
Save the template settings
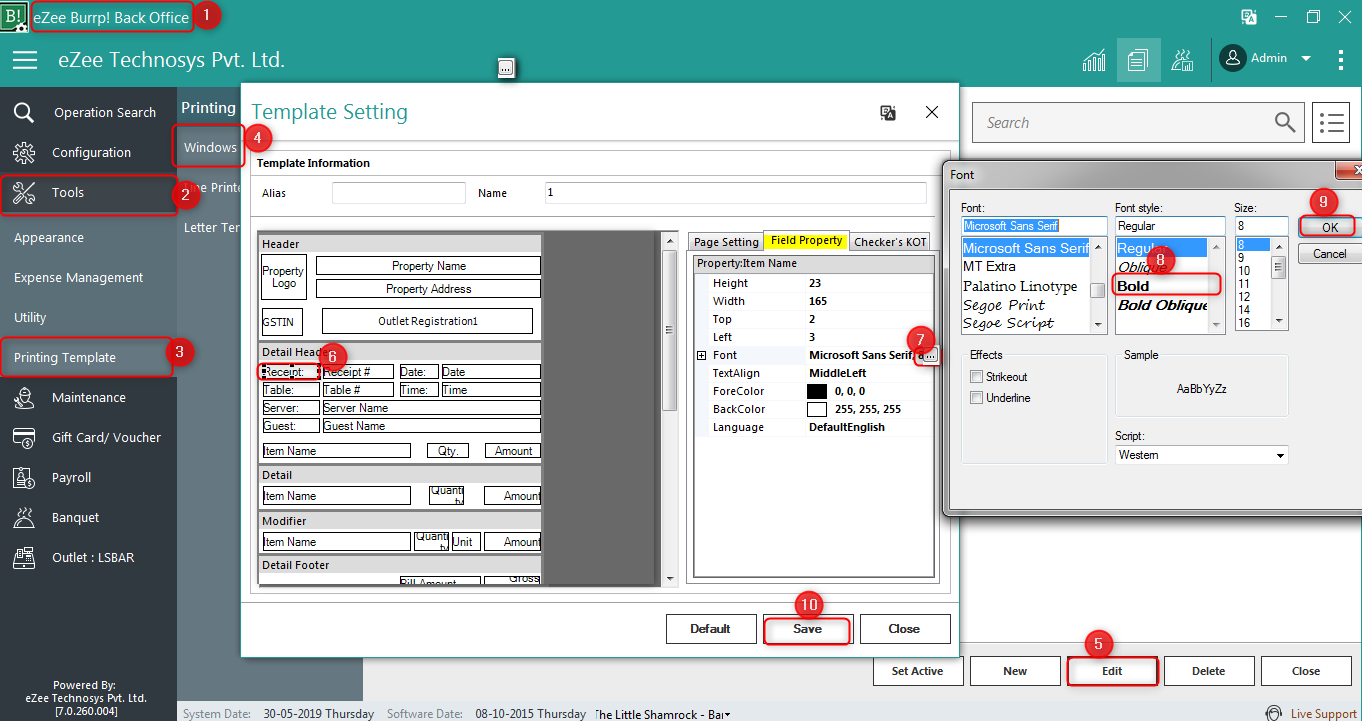click(807, 629)
